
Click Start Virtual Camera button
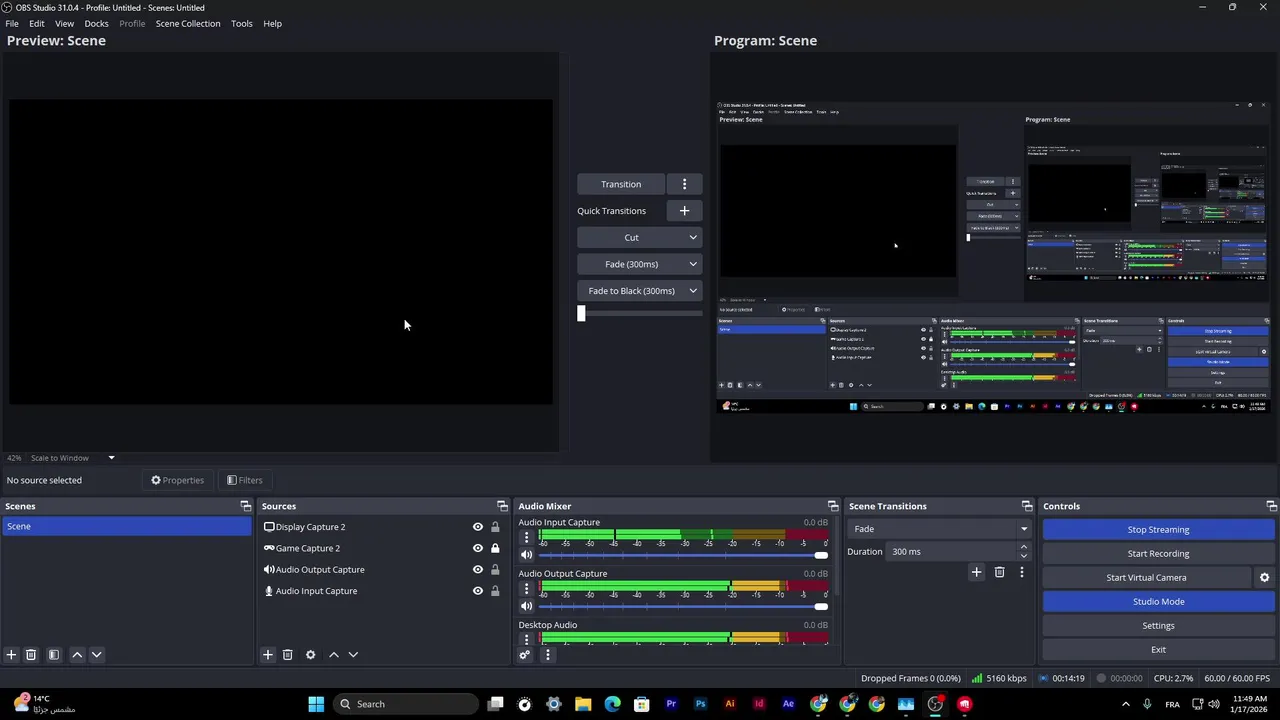point(1146,577)
